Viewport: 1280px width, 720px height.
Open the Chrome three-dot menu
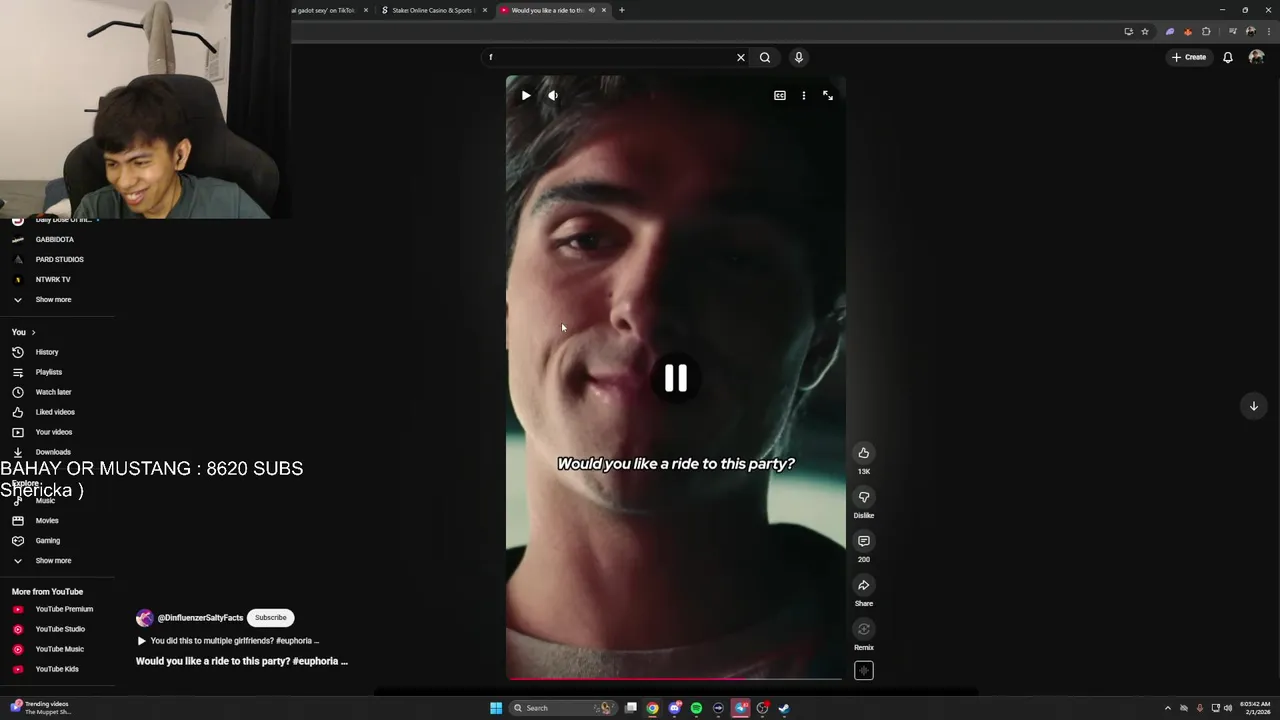[x=1268, y=32]
